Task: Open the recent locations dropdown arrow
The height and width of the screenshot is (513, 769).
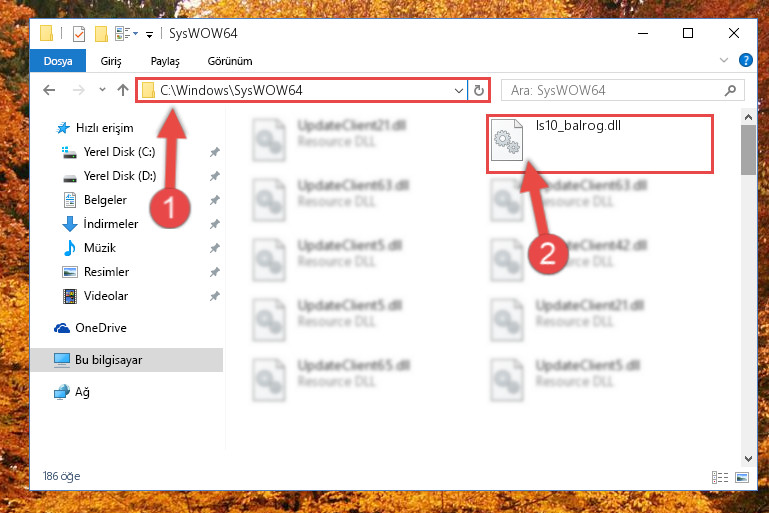Action: (x=102, y=90)
